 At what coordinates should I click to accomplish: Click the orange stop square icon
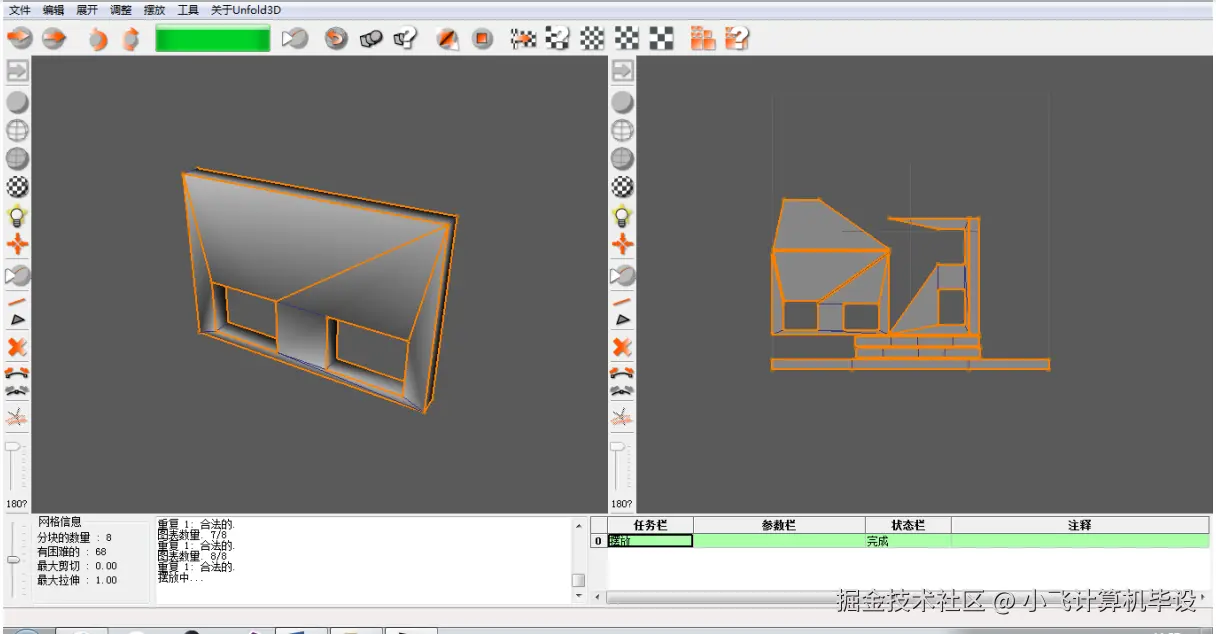coord(483,39)
